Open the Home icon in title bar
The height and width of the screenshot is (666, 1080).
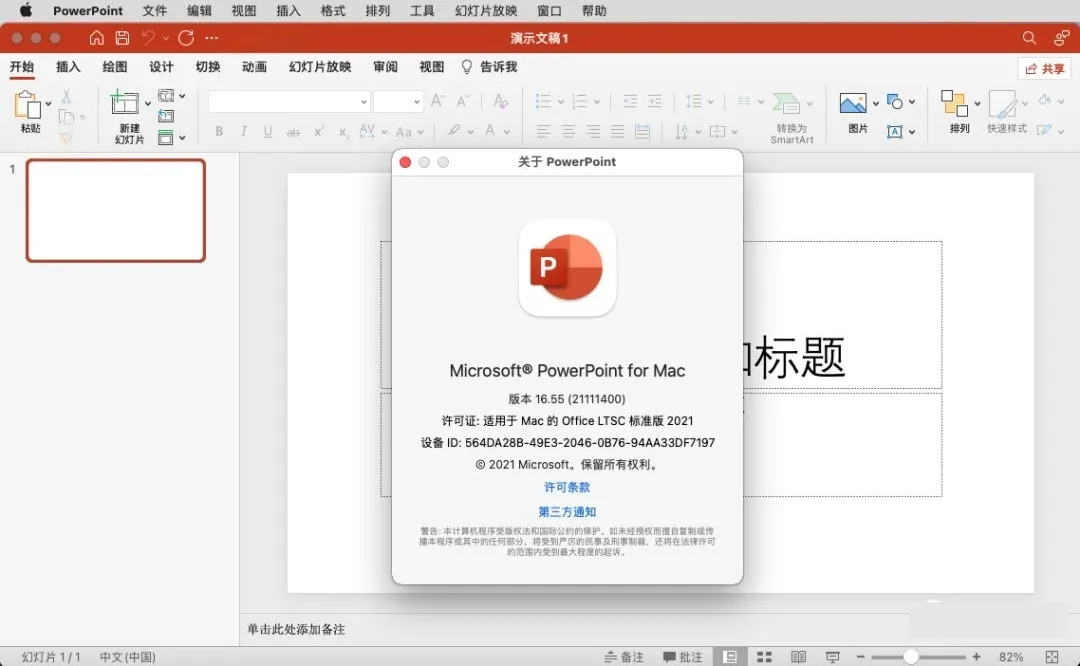(96, 38)
